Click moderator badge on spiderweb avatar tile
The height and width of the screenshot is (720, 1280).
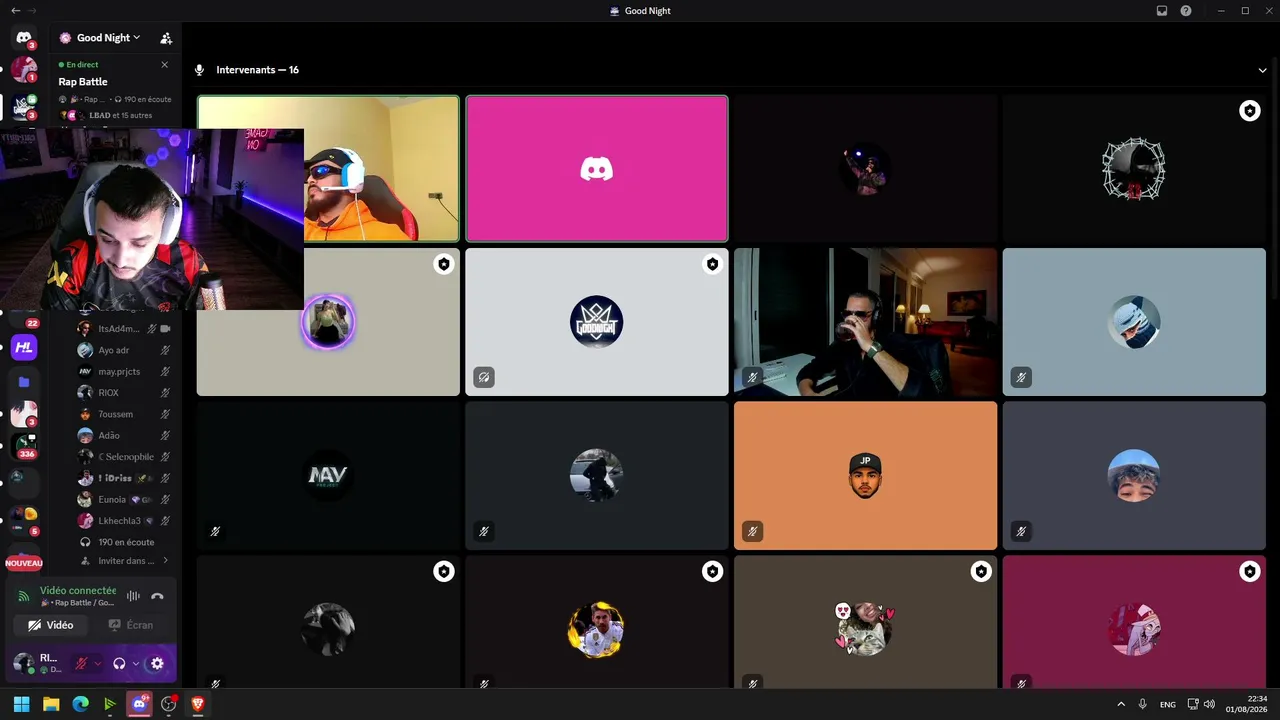pyautogui.click(x=1249, y=111)
